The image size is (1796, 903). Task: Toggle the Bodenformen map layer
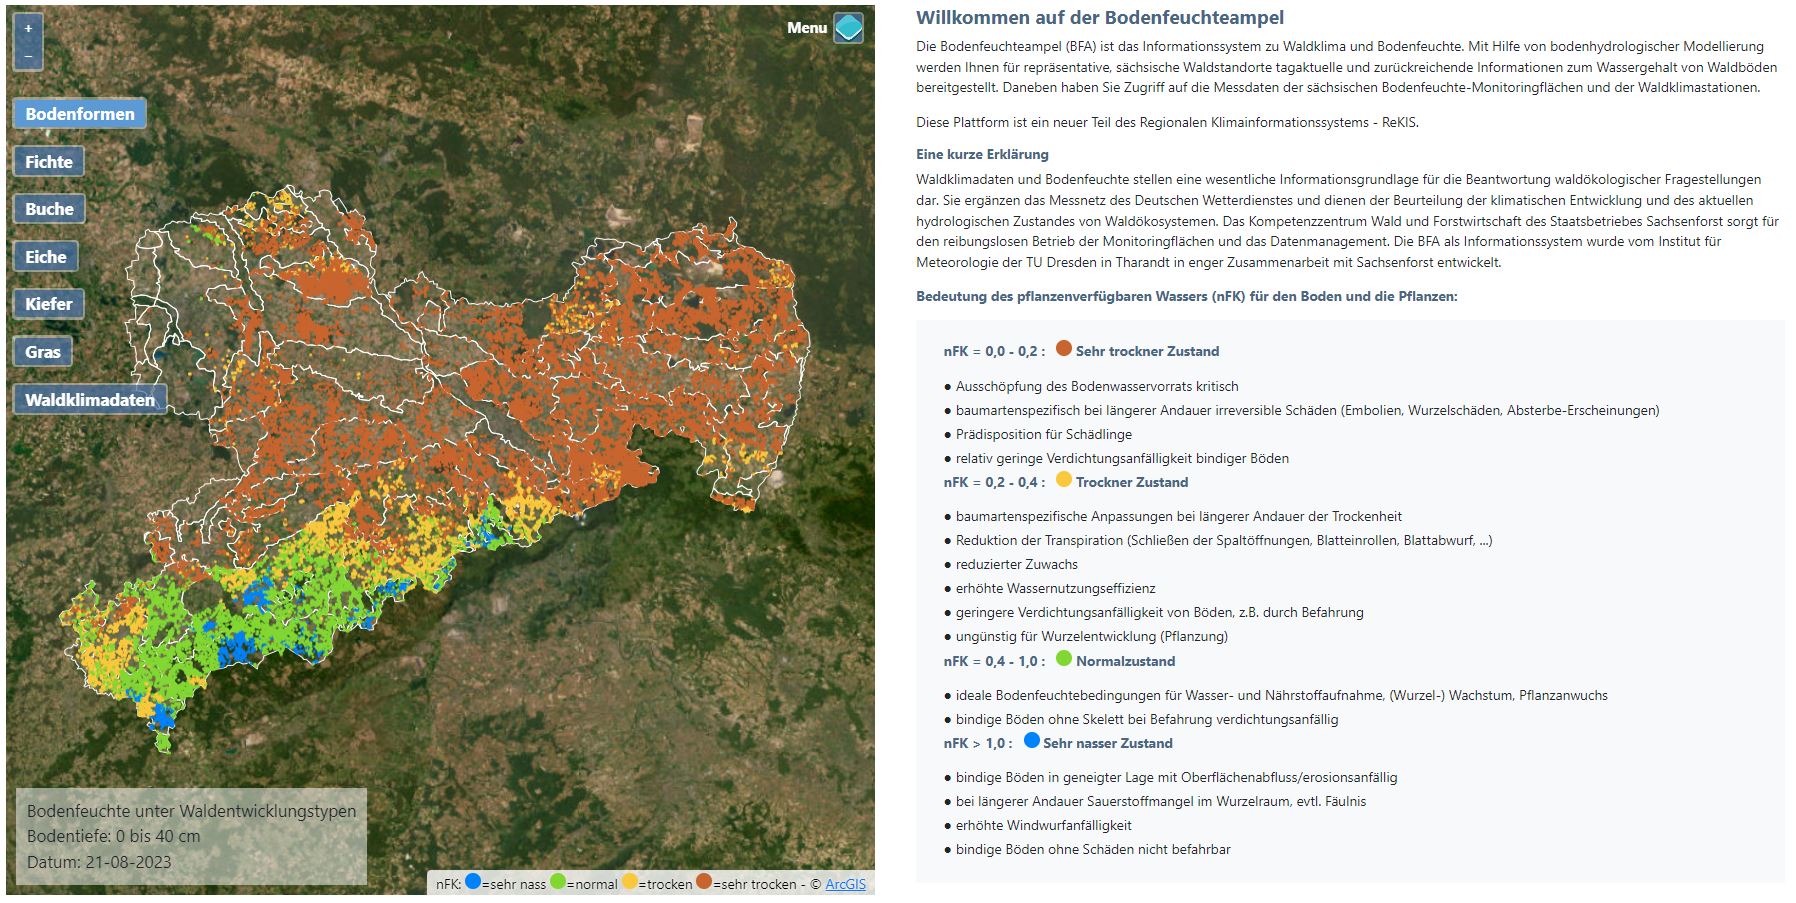coord(80,114)
